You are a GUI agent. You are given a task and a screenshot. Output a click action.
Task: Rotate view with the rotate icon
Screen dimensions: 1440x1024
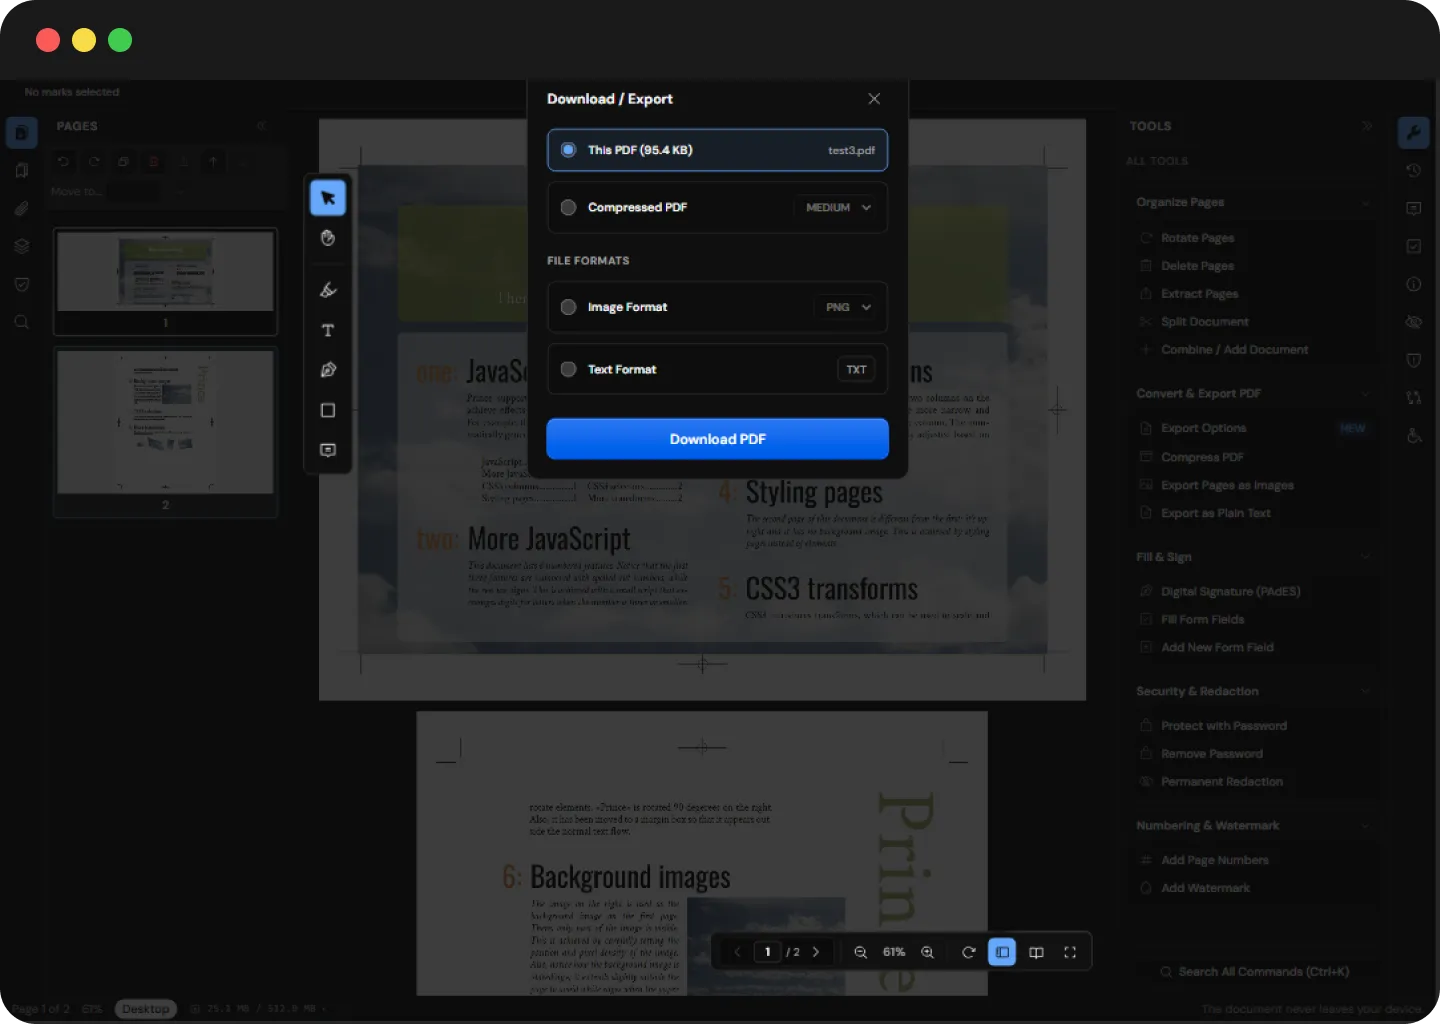tap(968, 952)
